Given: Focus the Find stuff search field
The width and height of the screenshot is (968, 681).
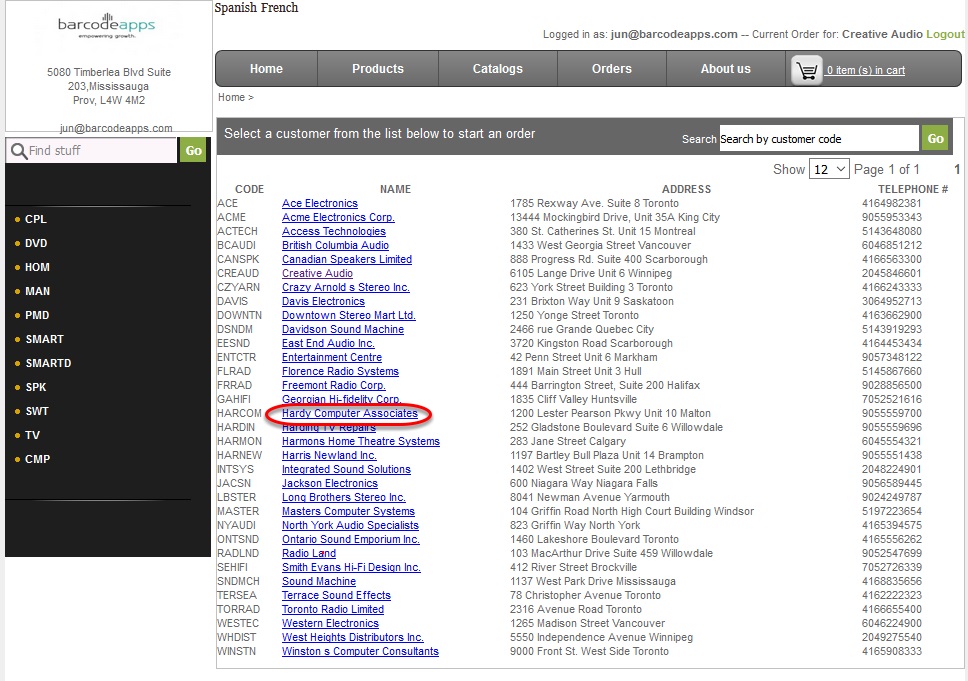Looking at the screenshot, I should point(91,150).
